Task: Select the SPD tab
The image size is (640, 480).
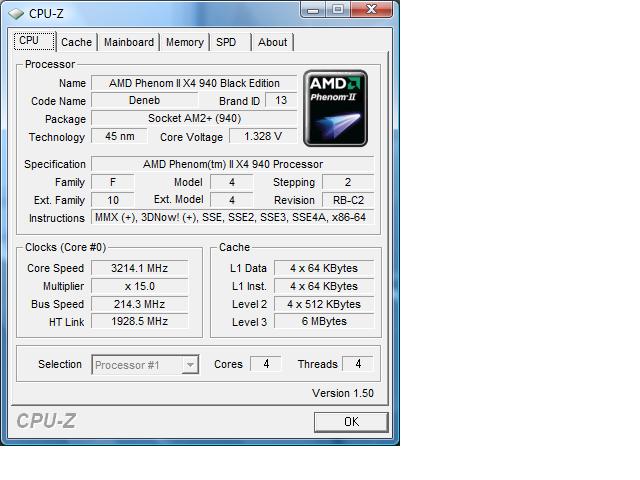Action: click(226, 42)
